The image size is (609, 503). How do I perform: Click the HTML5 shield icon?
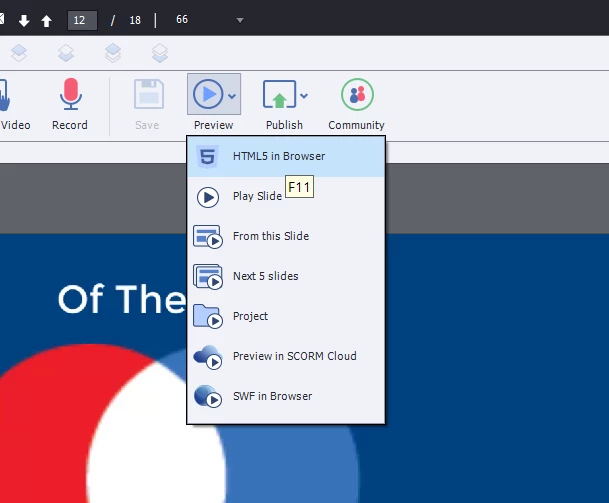[x=208, y=157]
